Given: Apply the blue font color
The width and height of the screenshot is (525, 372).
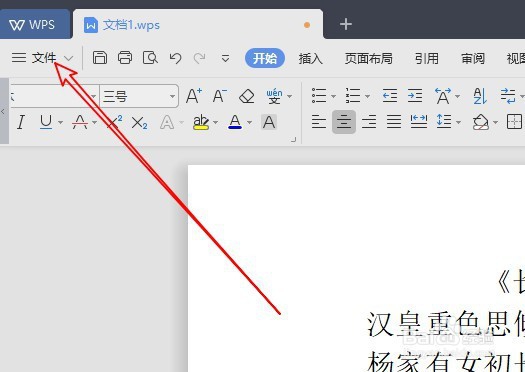Looking at the screenshot, I should click(x=235, y=122).
